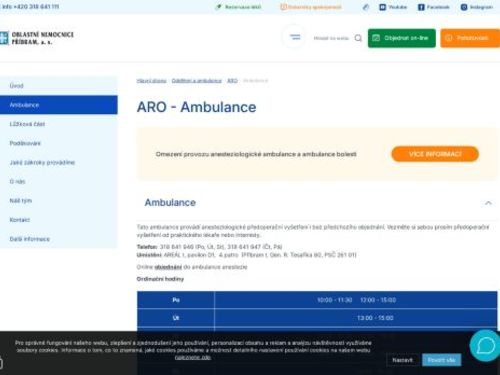Click the accessibility icon at bottom left
The image size is (500, 375).
(x=1, y=362)
